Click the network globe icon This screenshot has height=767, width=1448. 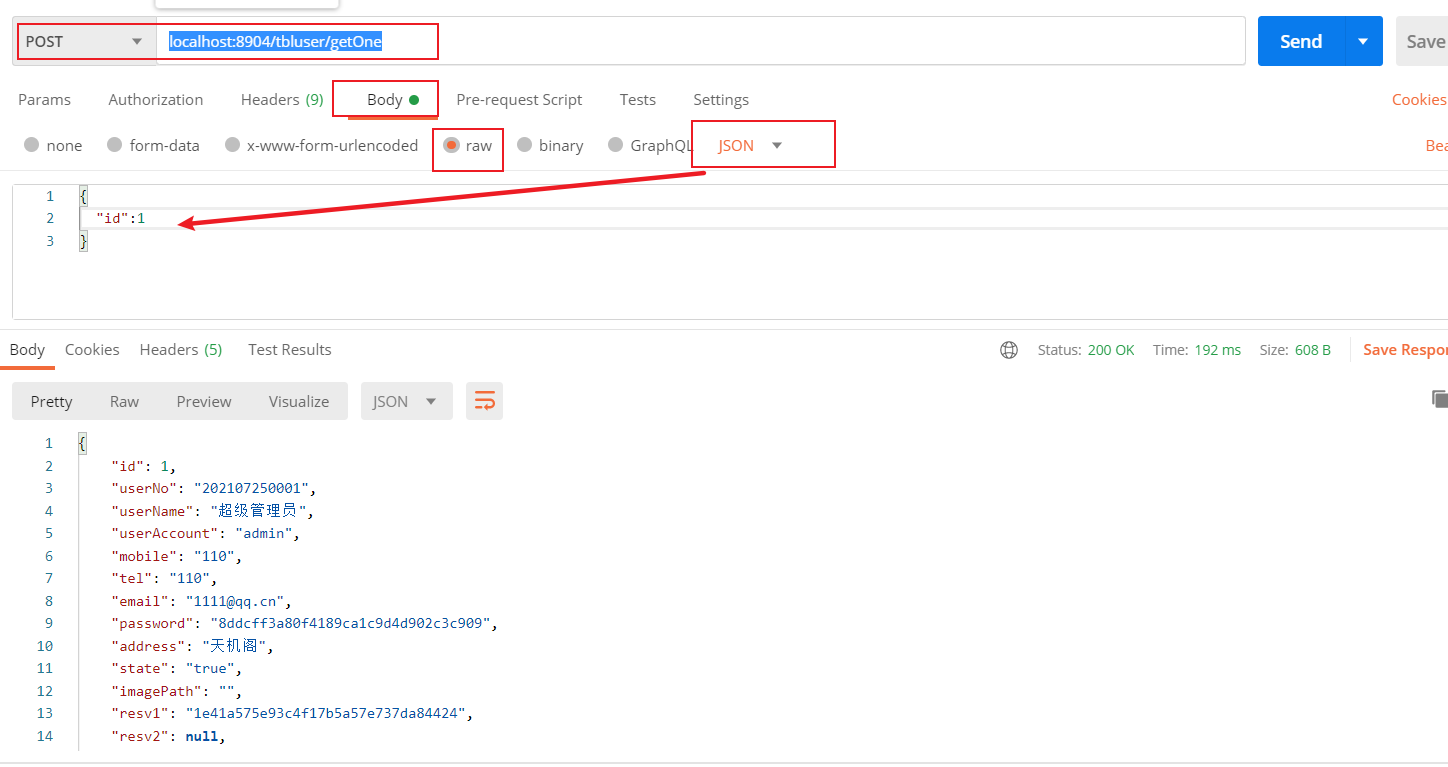[1009, 350]
